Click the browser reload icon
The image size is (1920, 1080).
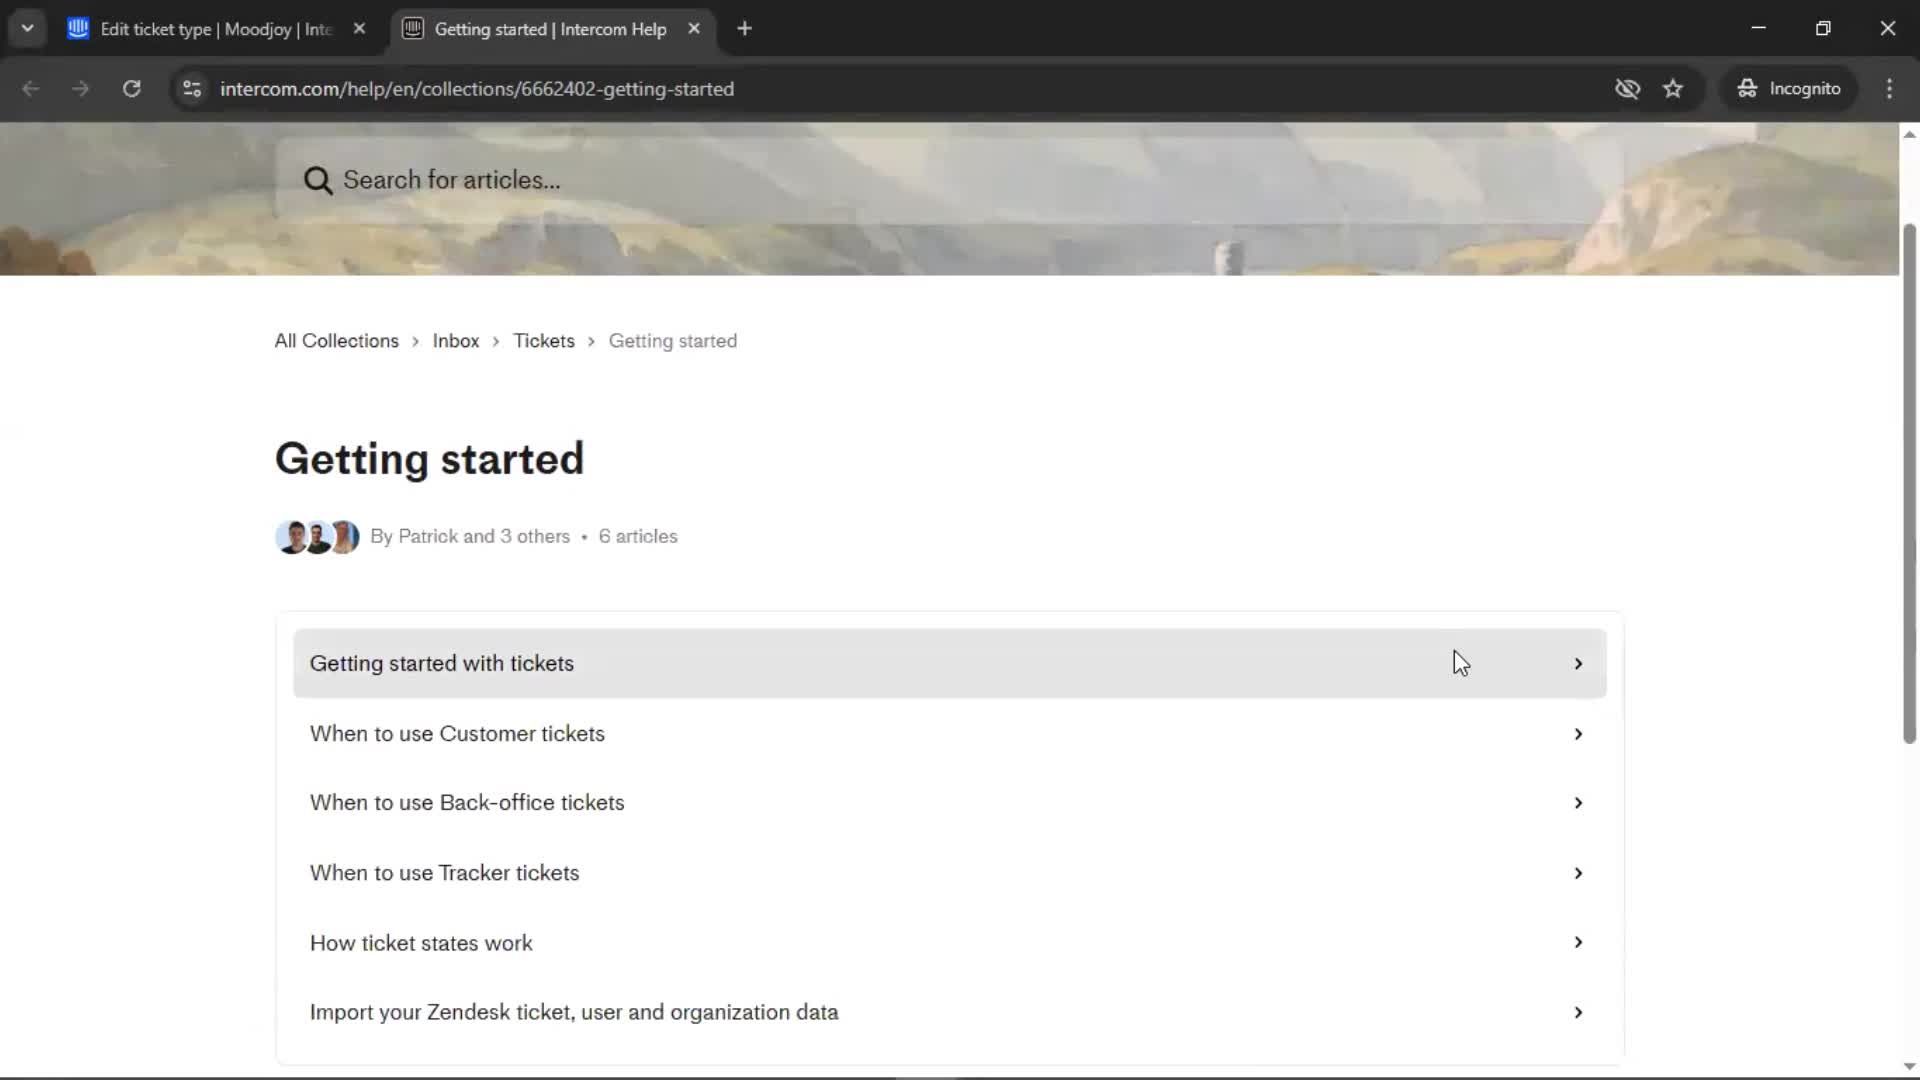(x=131, y=89)
